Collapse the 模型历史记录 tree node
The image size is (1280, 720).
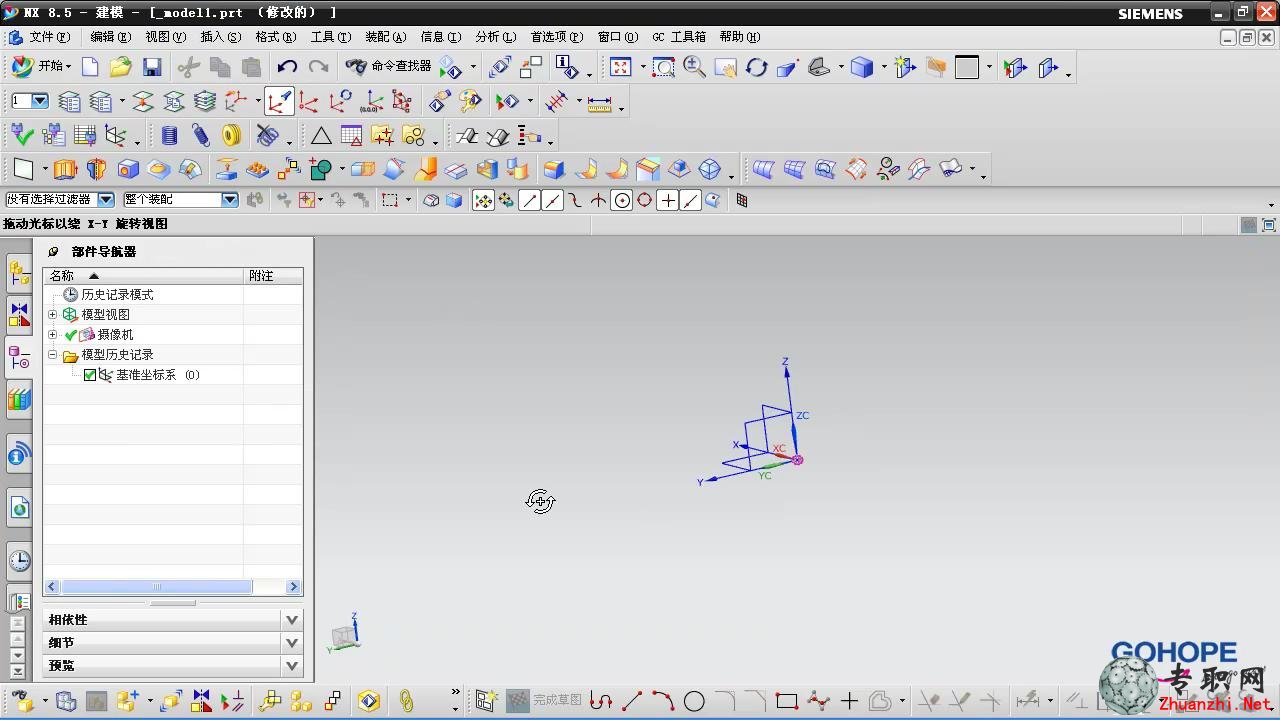[x=53, y=355]
